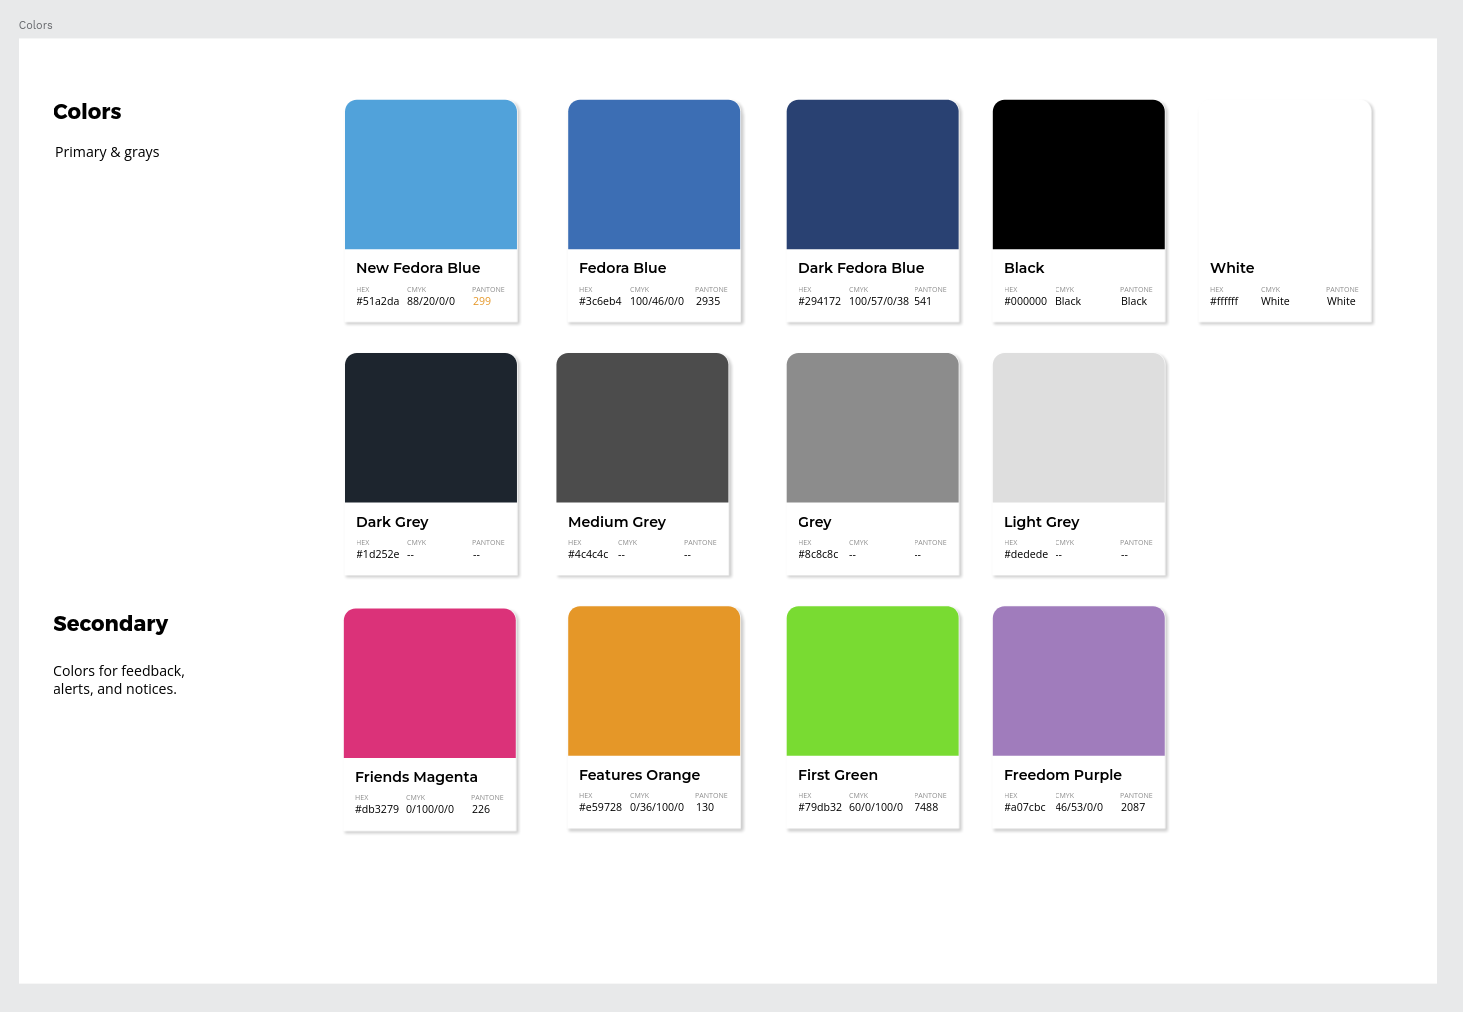Click CMYK value 46/53/0/0

(x=1079, y=807)
